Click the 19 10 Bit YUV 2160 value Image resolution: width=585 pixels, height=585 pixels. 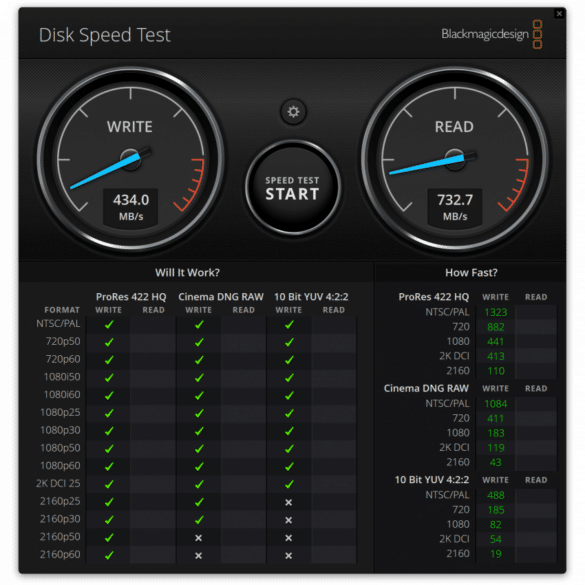point(495,554)
